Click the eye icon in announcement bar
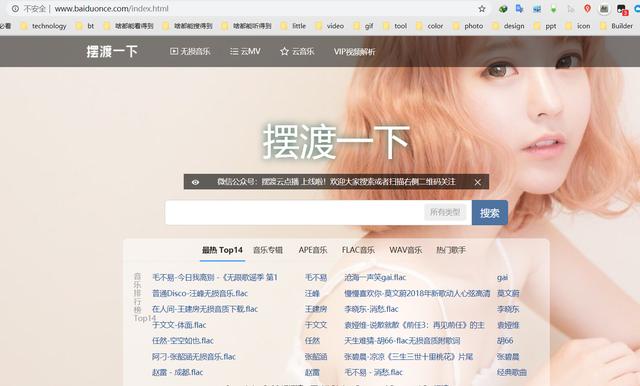The height and width of the screenshot is (386, 640). click(196, 182)
